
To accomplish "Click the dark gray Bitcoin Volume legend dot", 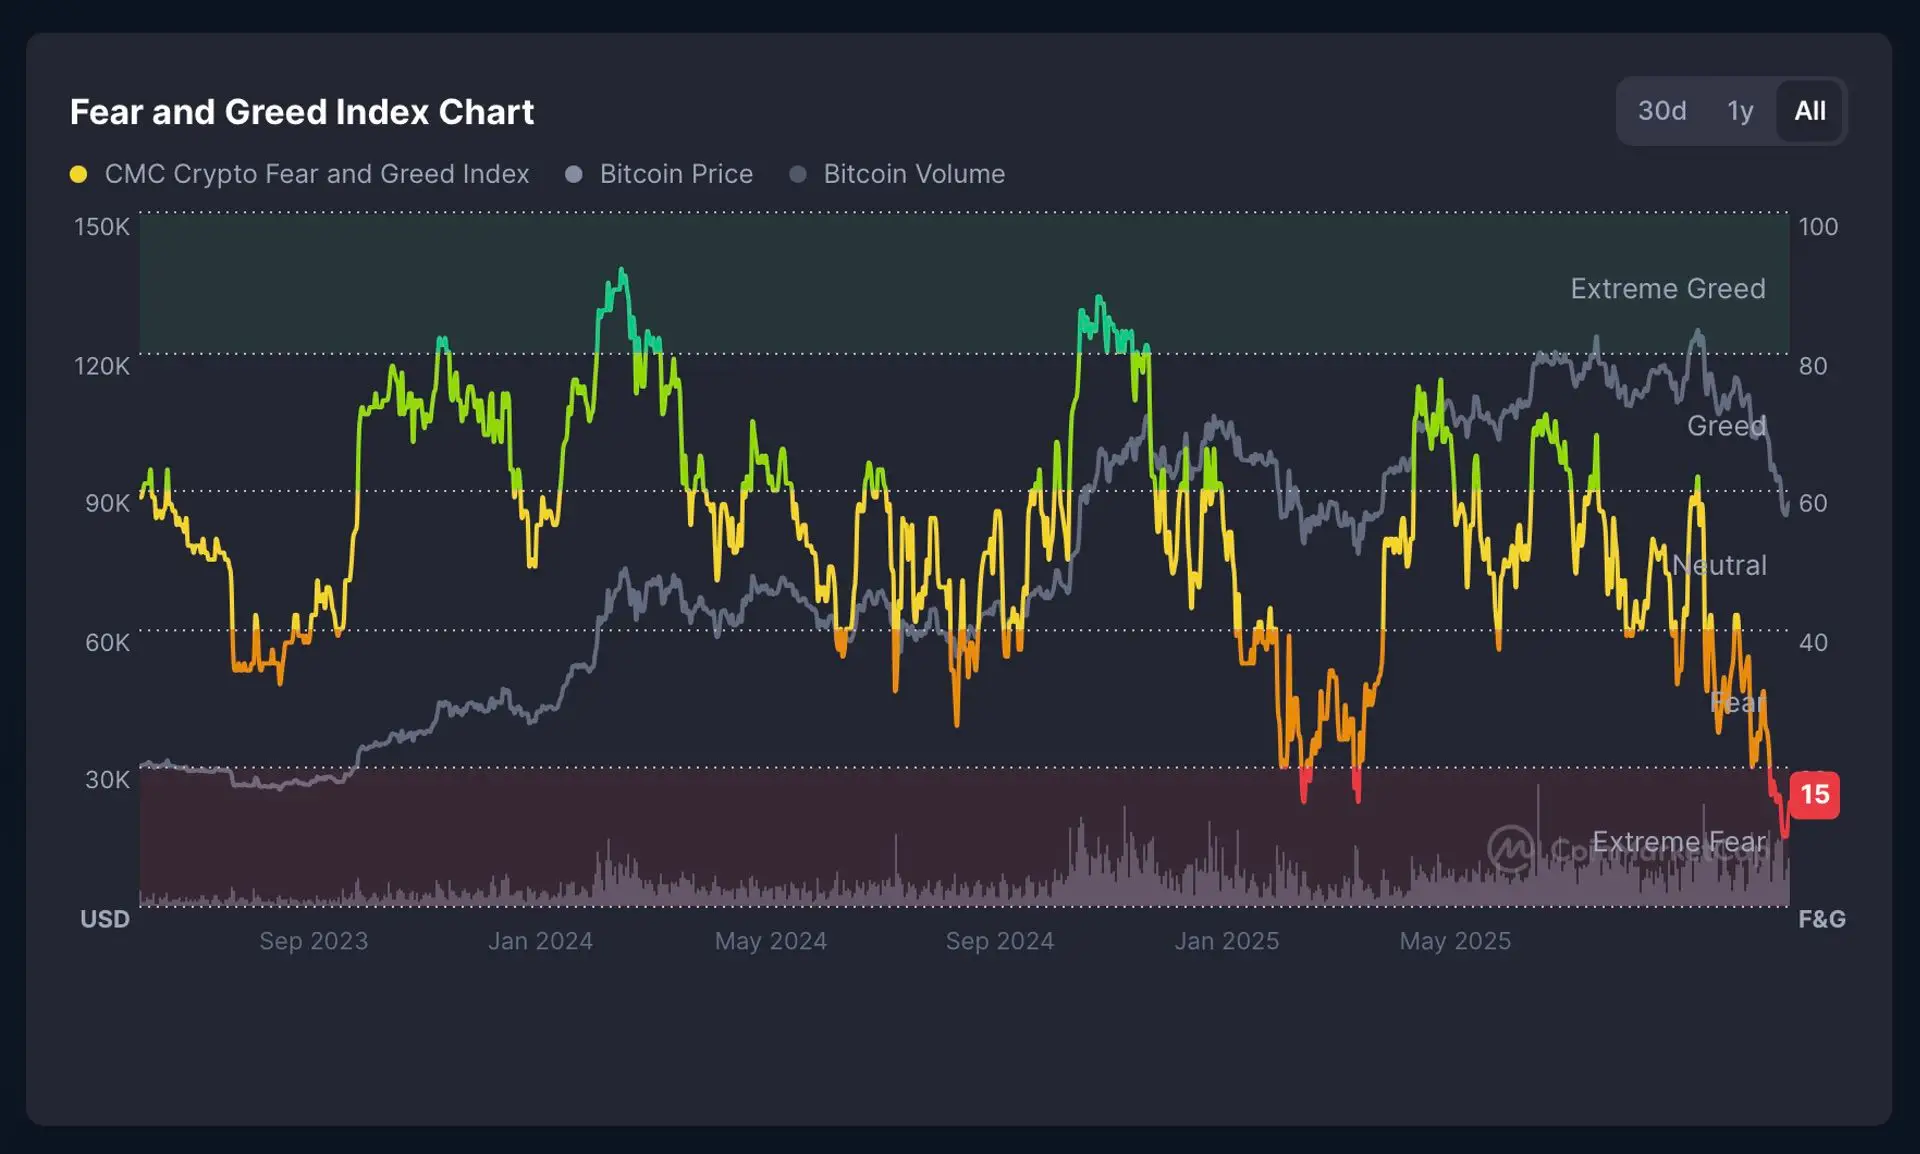I will (x=798, y=174).
